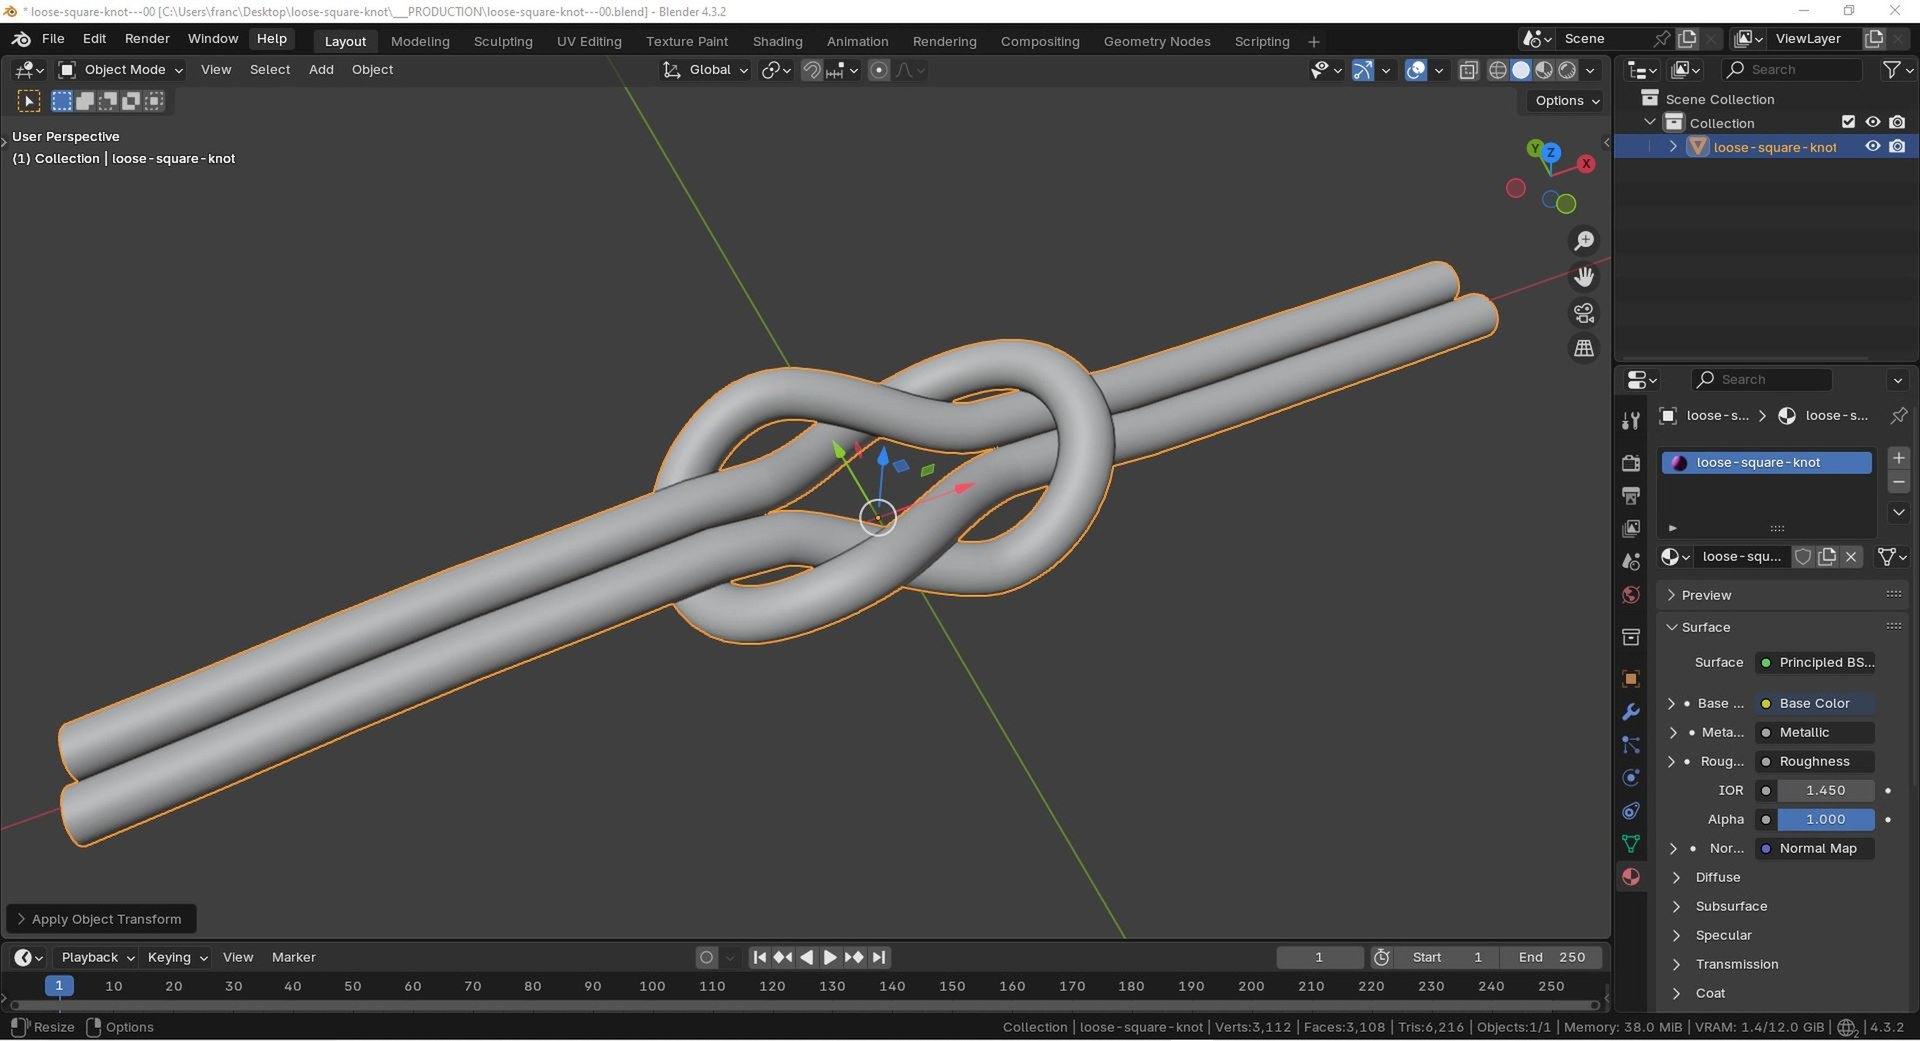The image size is (1920, 1041).
Task: Open the Material properties tab icon
Action: 1631,877
